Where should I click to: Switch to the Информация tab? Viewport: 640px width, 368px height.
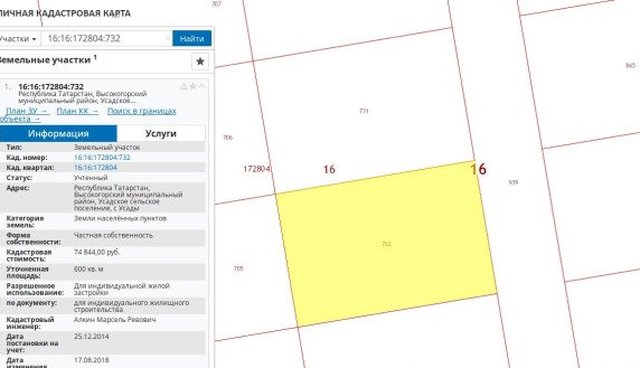point(58,133)
